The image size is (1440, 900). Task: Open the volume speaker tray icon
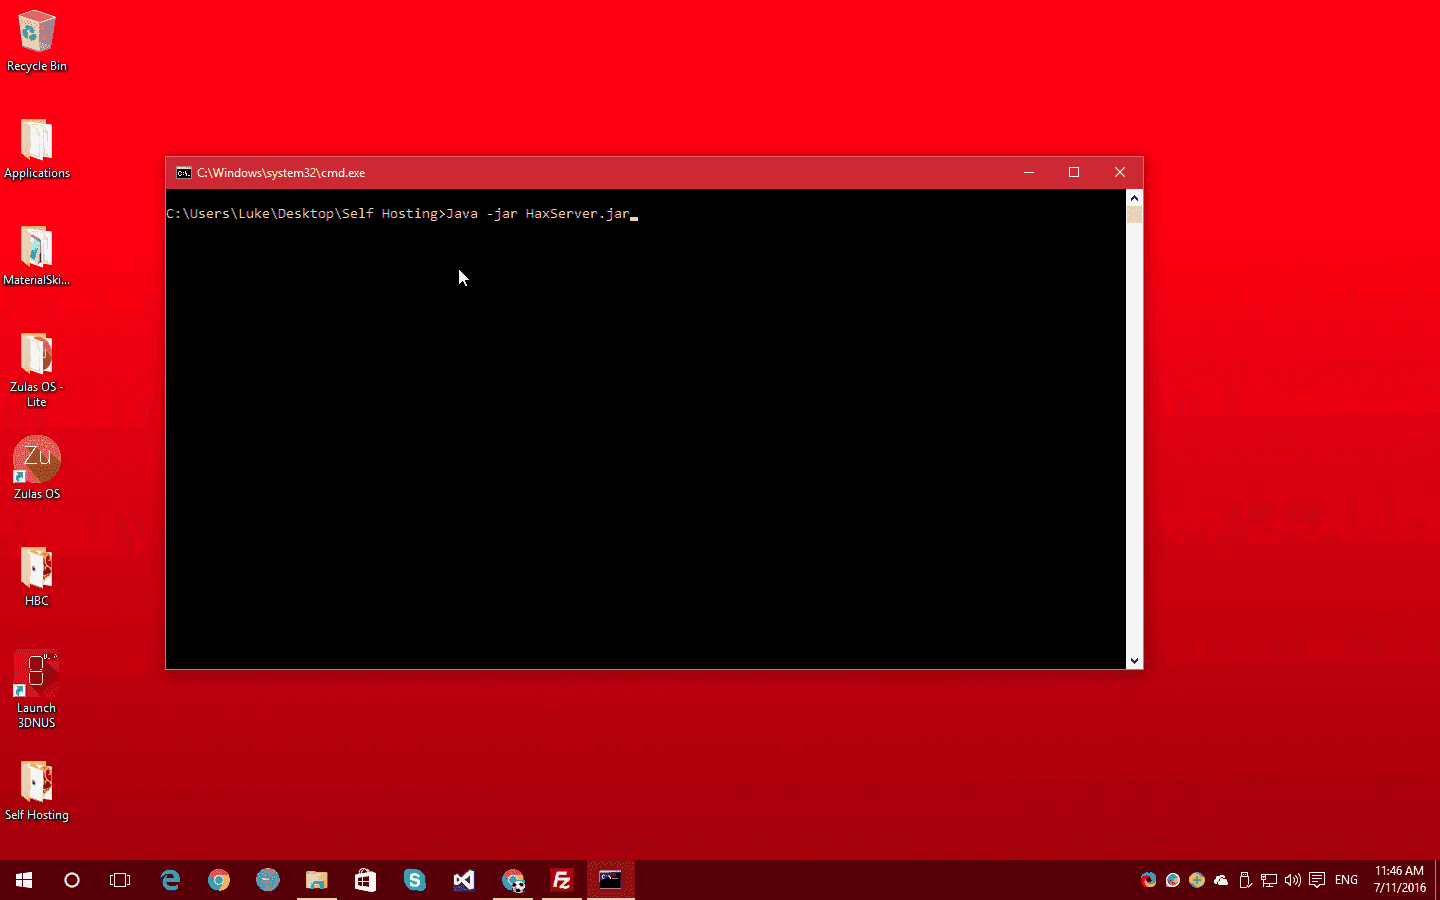coord(1293,880)
